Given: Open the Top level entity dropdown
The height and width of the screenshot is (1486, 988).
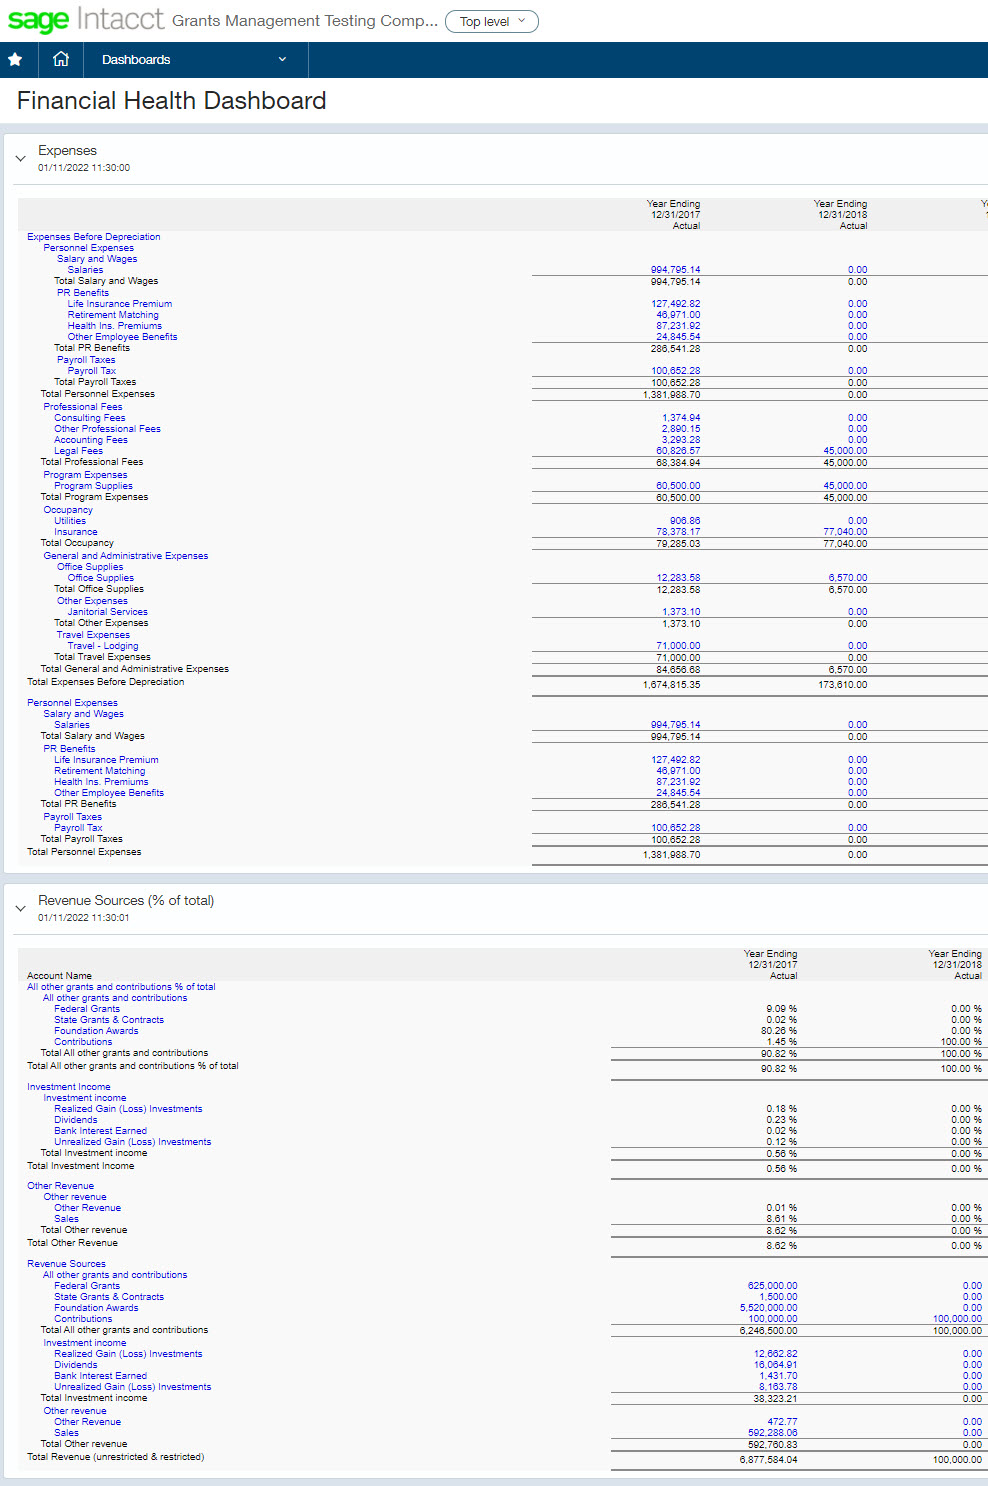Looking at the screenshot, I should [x=491, y=22].
